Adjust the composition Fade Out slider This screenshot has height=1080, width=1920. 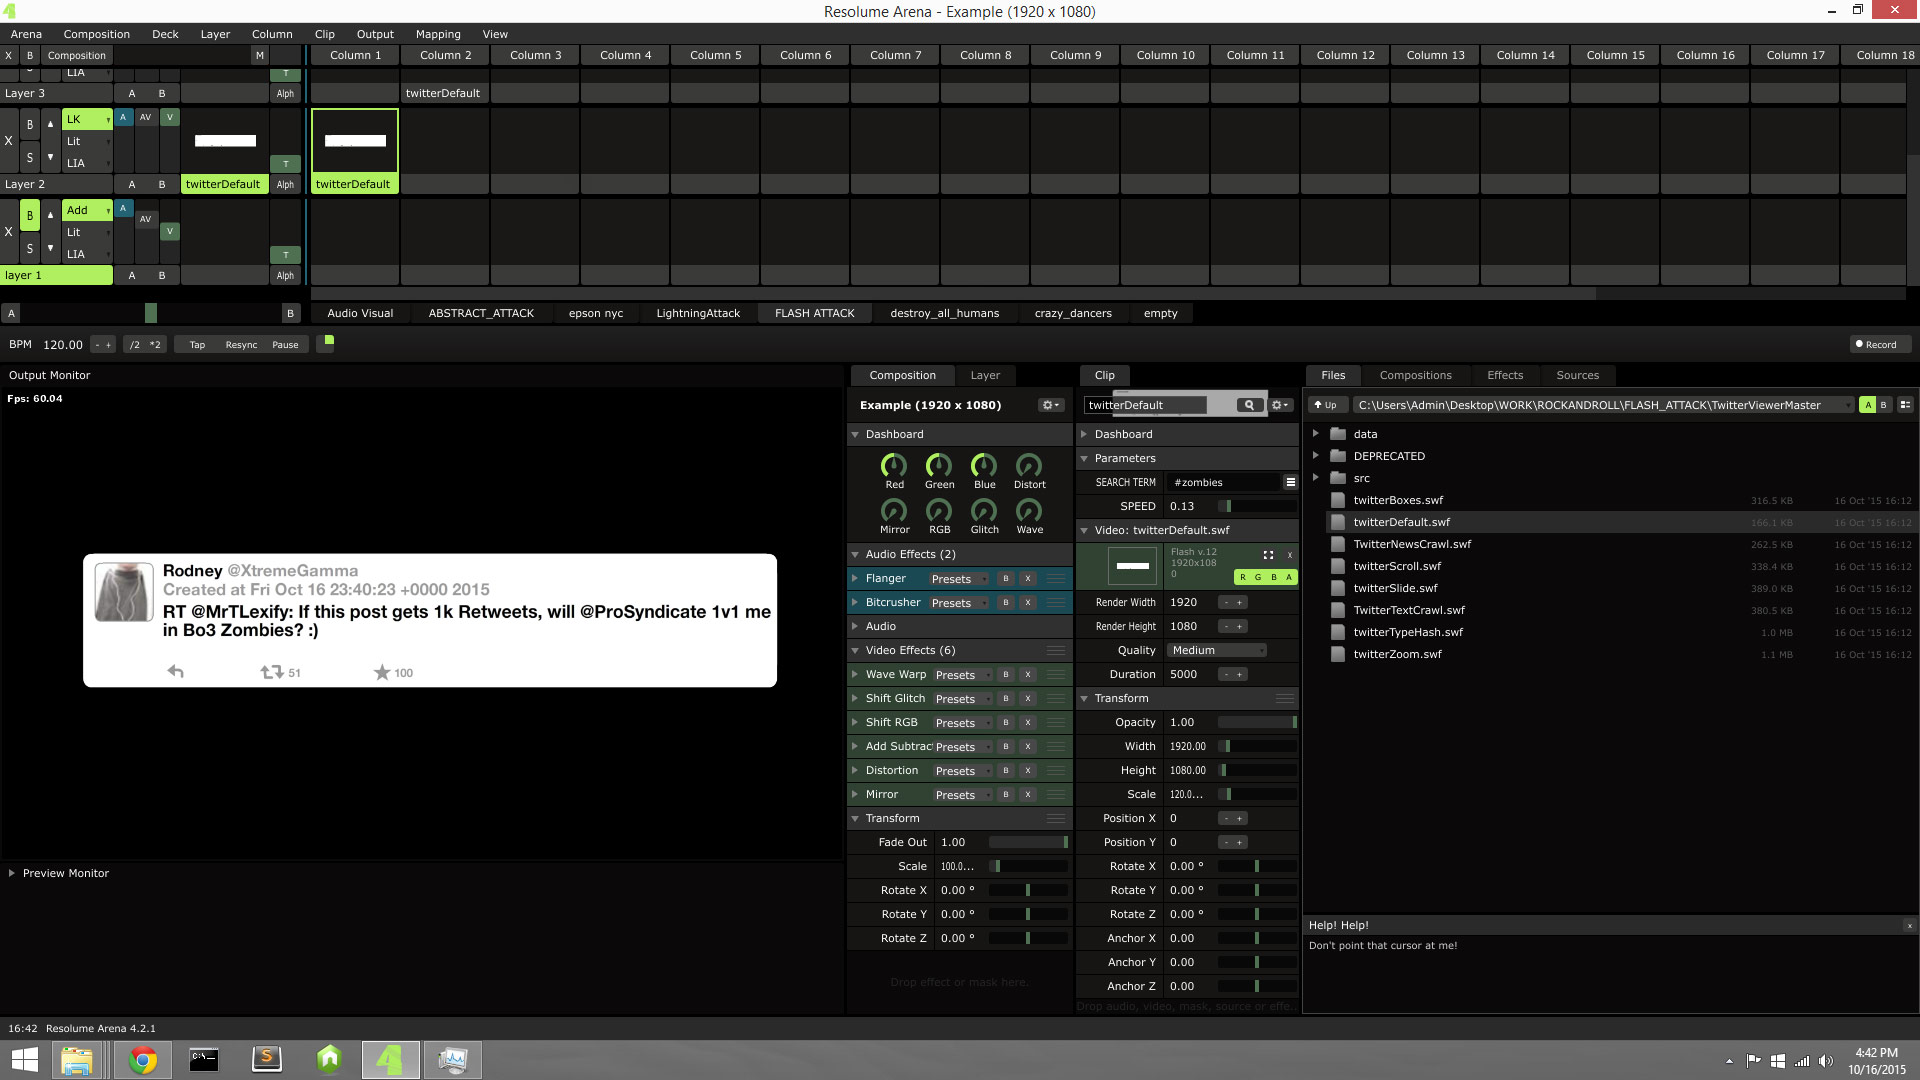(x=1028, y=843)
